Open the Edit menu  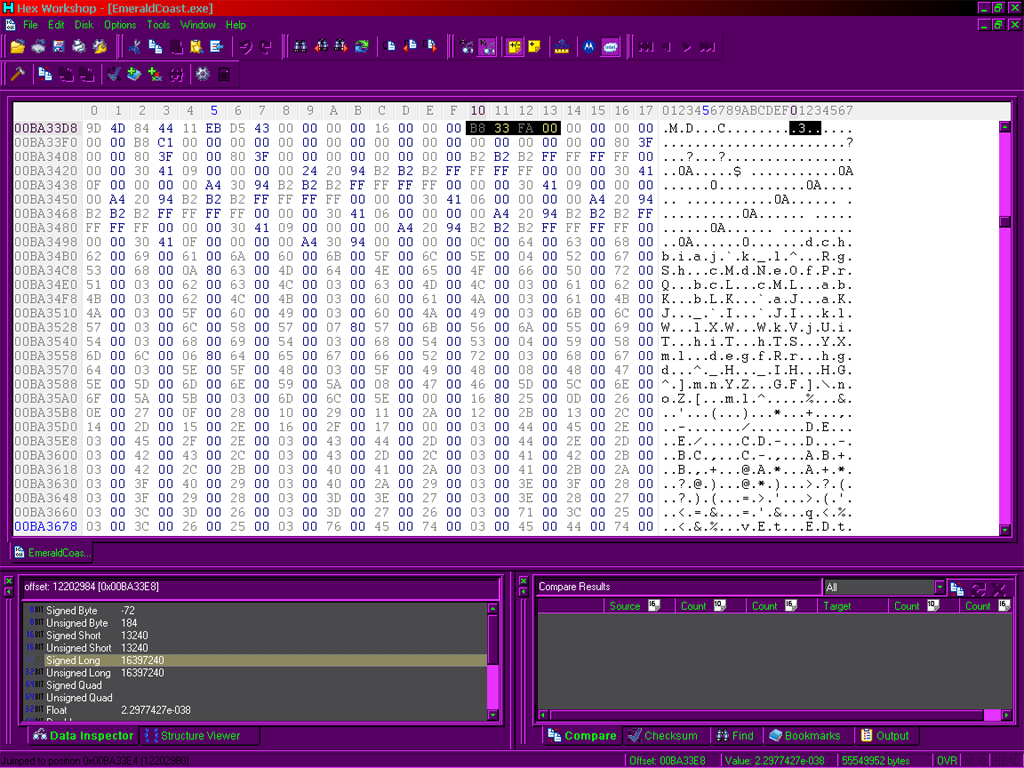(56, 25)
